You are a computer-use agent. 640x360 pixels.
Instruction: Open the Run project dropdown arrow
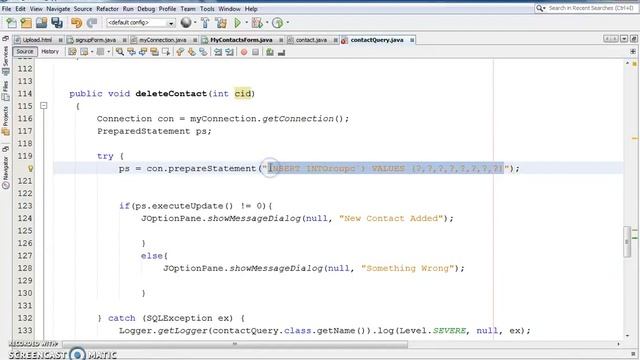[247, 23]
